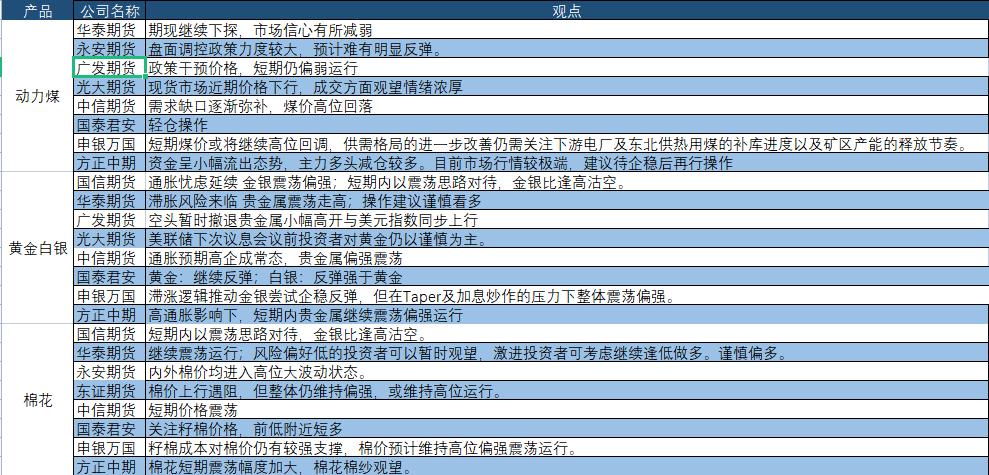Image resolution: width=989 pixels, height=475 pixels.
Task: Click 东证期货 in the 棉花 section
Action: [110, 390]
